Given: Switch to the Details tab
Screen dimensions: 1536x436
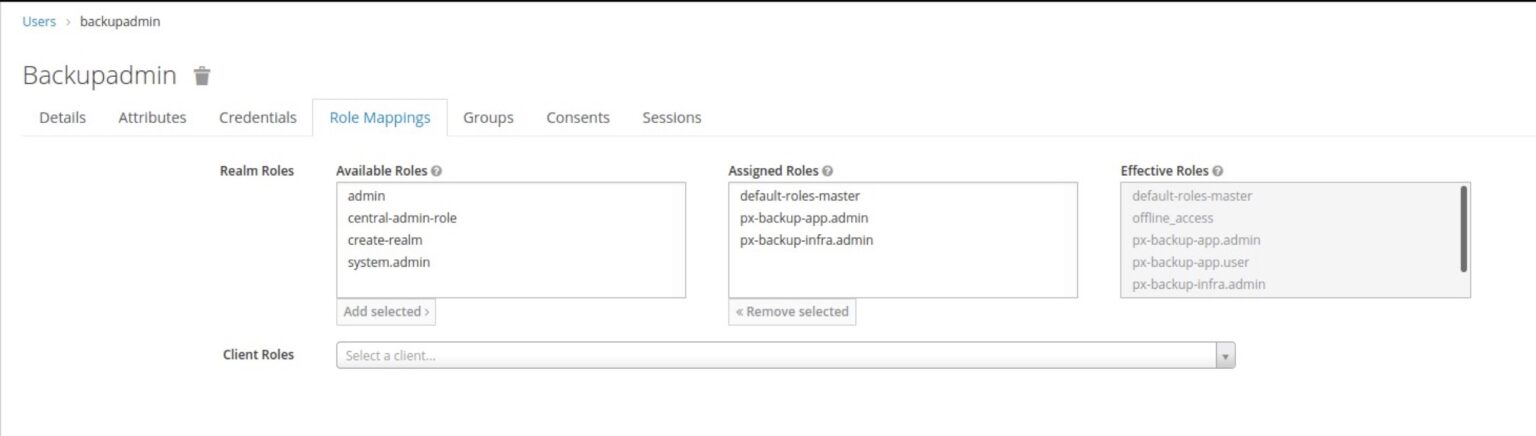Looking at the screenshot, I should [x=62, y=118].
